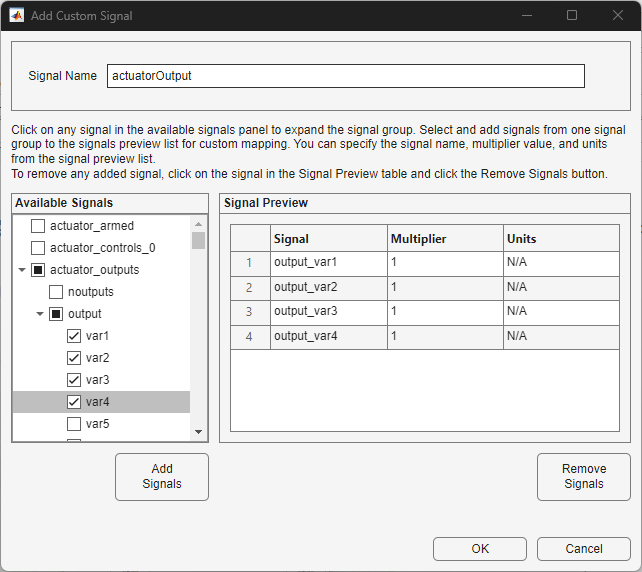Select the actuator_armed tree label
The width and height of the screenshot is (642, 572).
pos(92,226)
